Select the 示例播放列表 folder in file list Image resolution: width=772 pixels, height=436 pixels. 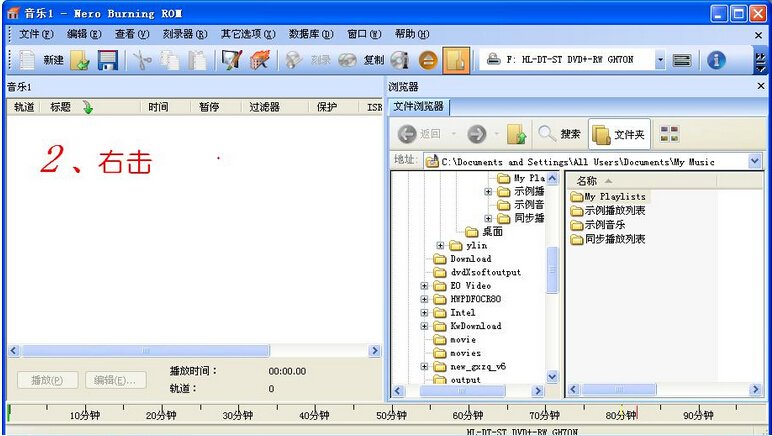608,211
